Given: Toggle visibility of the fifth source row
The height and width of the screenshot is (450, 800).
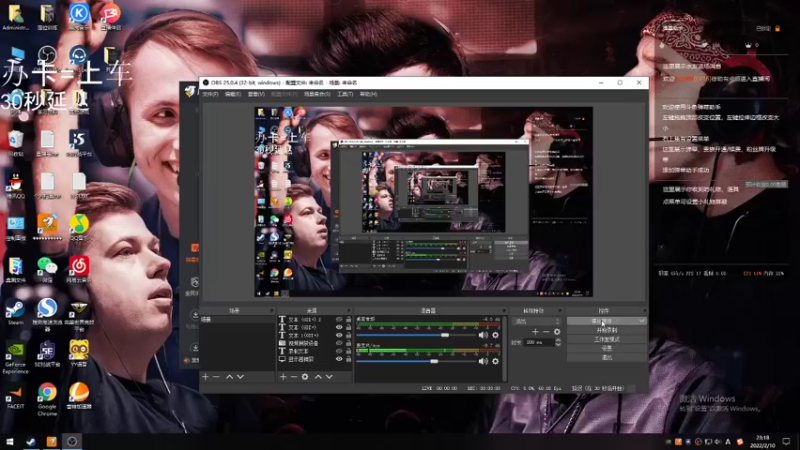Looking at the screenshot, I should tap(339, 351).
